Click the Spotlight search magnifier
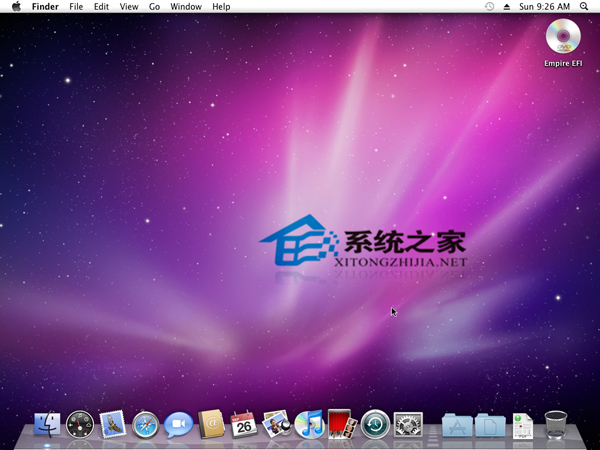This screenshot has height=450, width=600. [x=584, y=7]
